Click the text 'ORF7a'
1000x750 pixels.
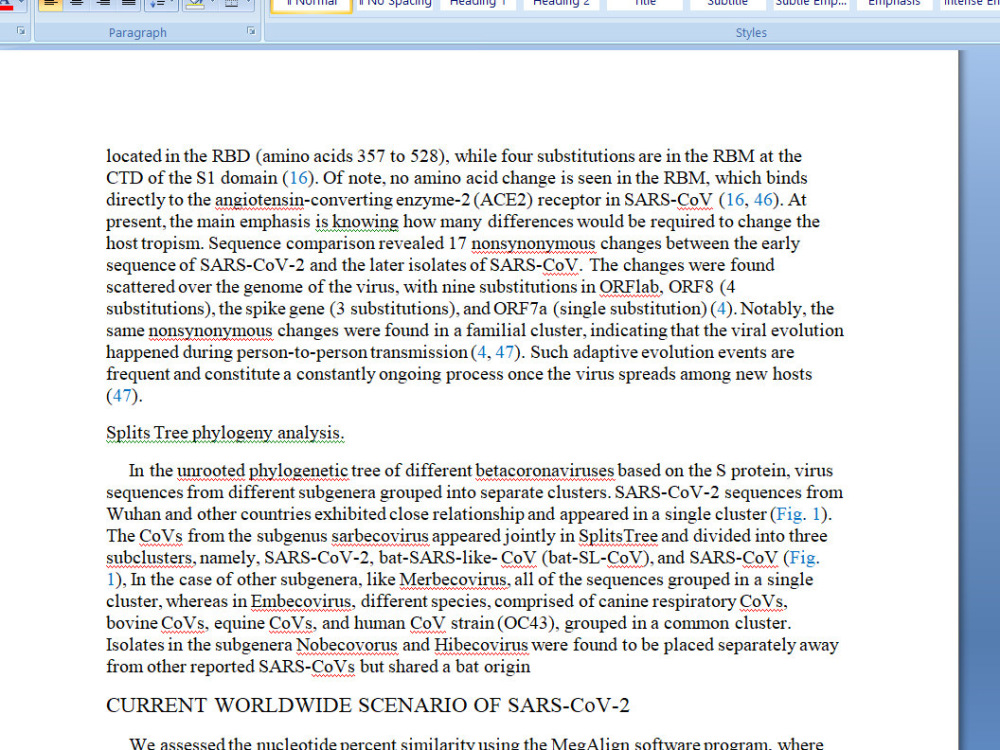click(x=520, y=309)
